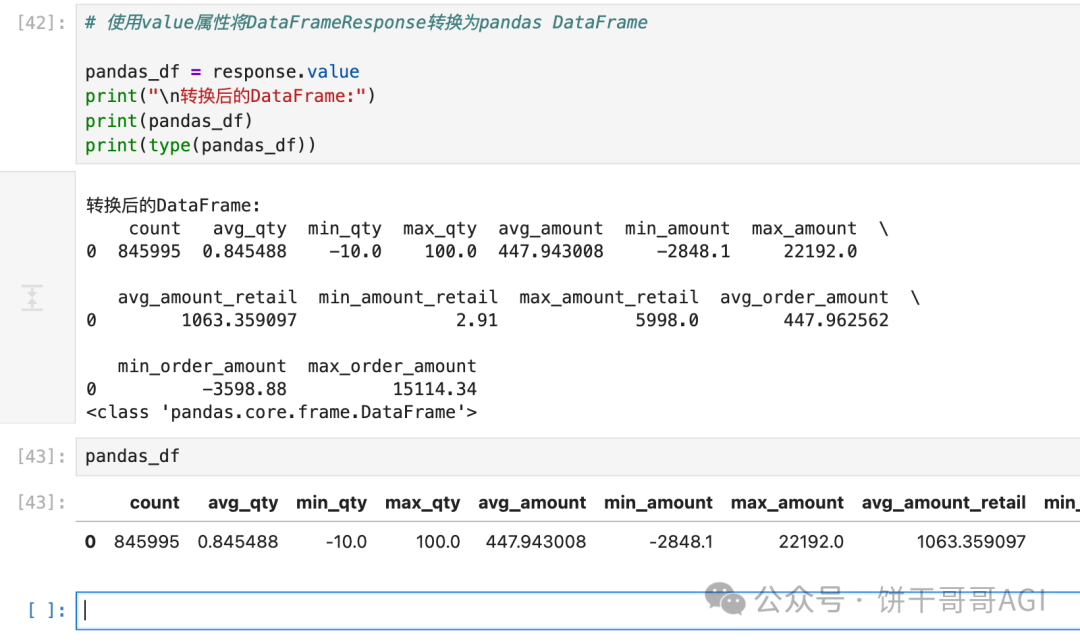Click the empty cell prompt '[ ]:'

coord(46,611)
